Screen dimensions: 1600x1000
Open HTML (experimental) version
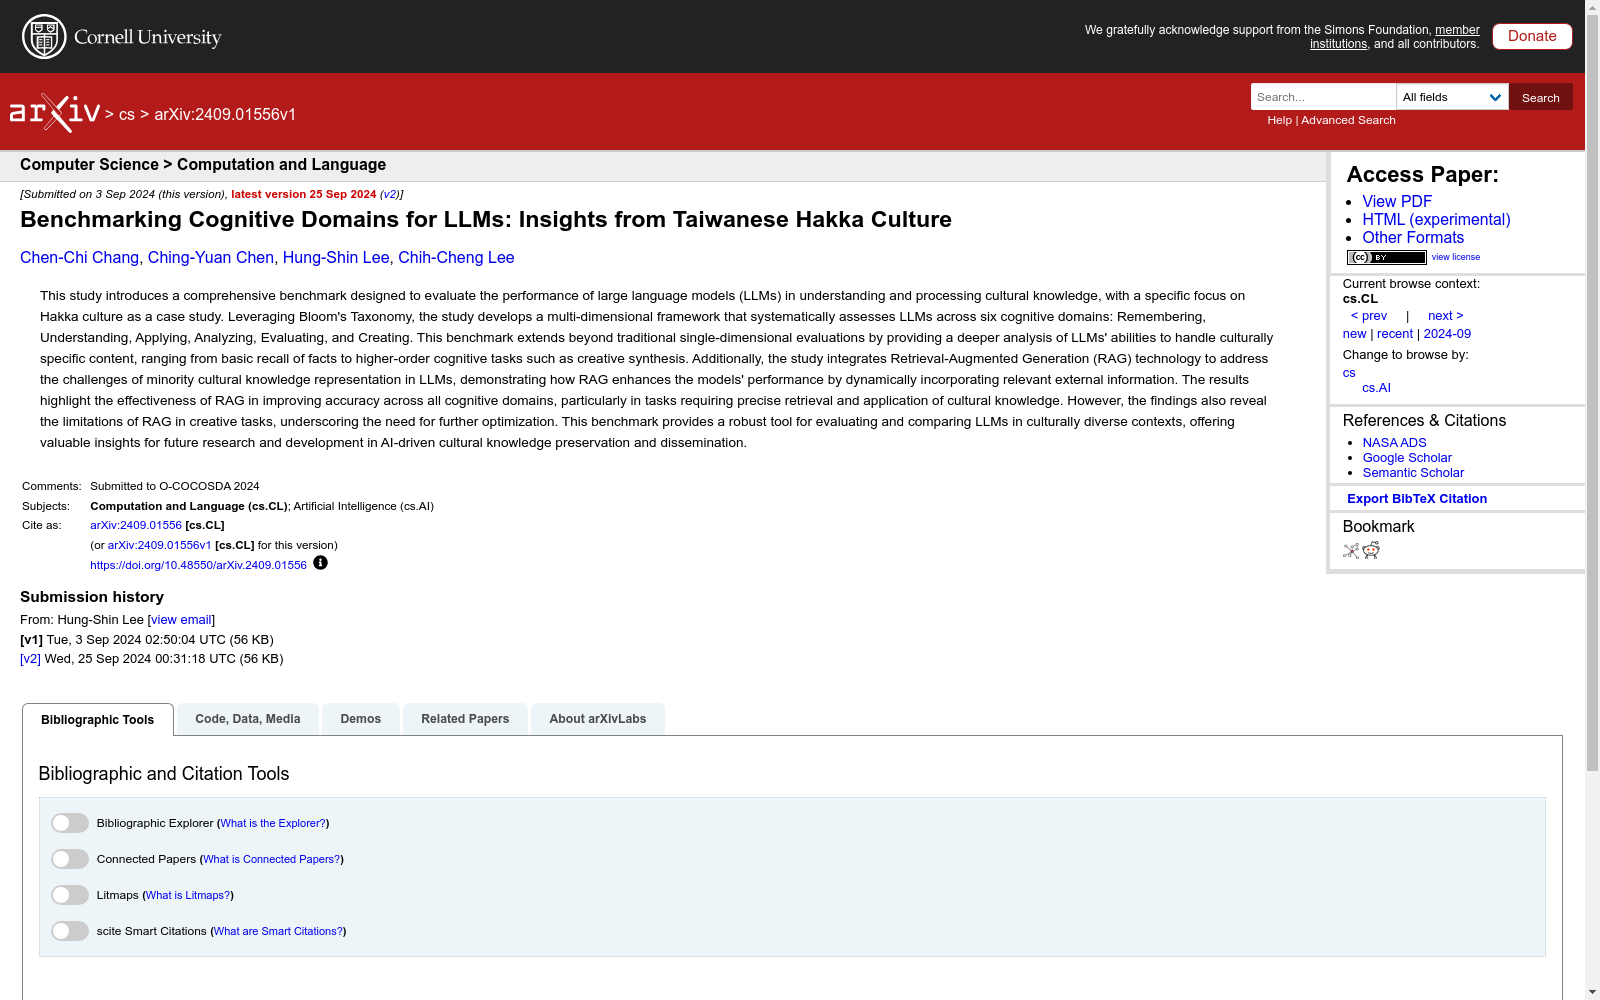coord(1436,220)
